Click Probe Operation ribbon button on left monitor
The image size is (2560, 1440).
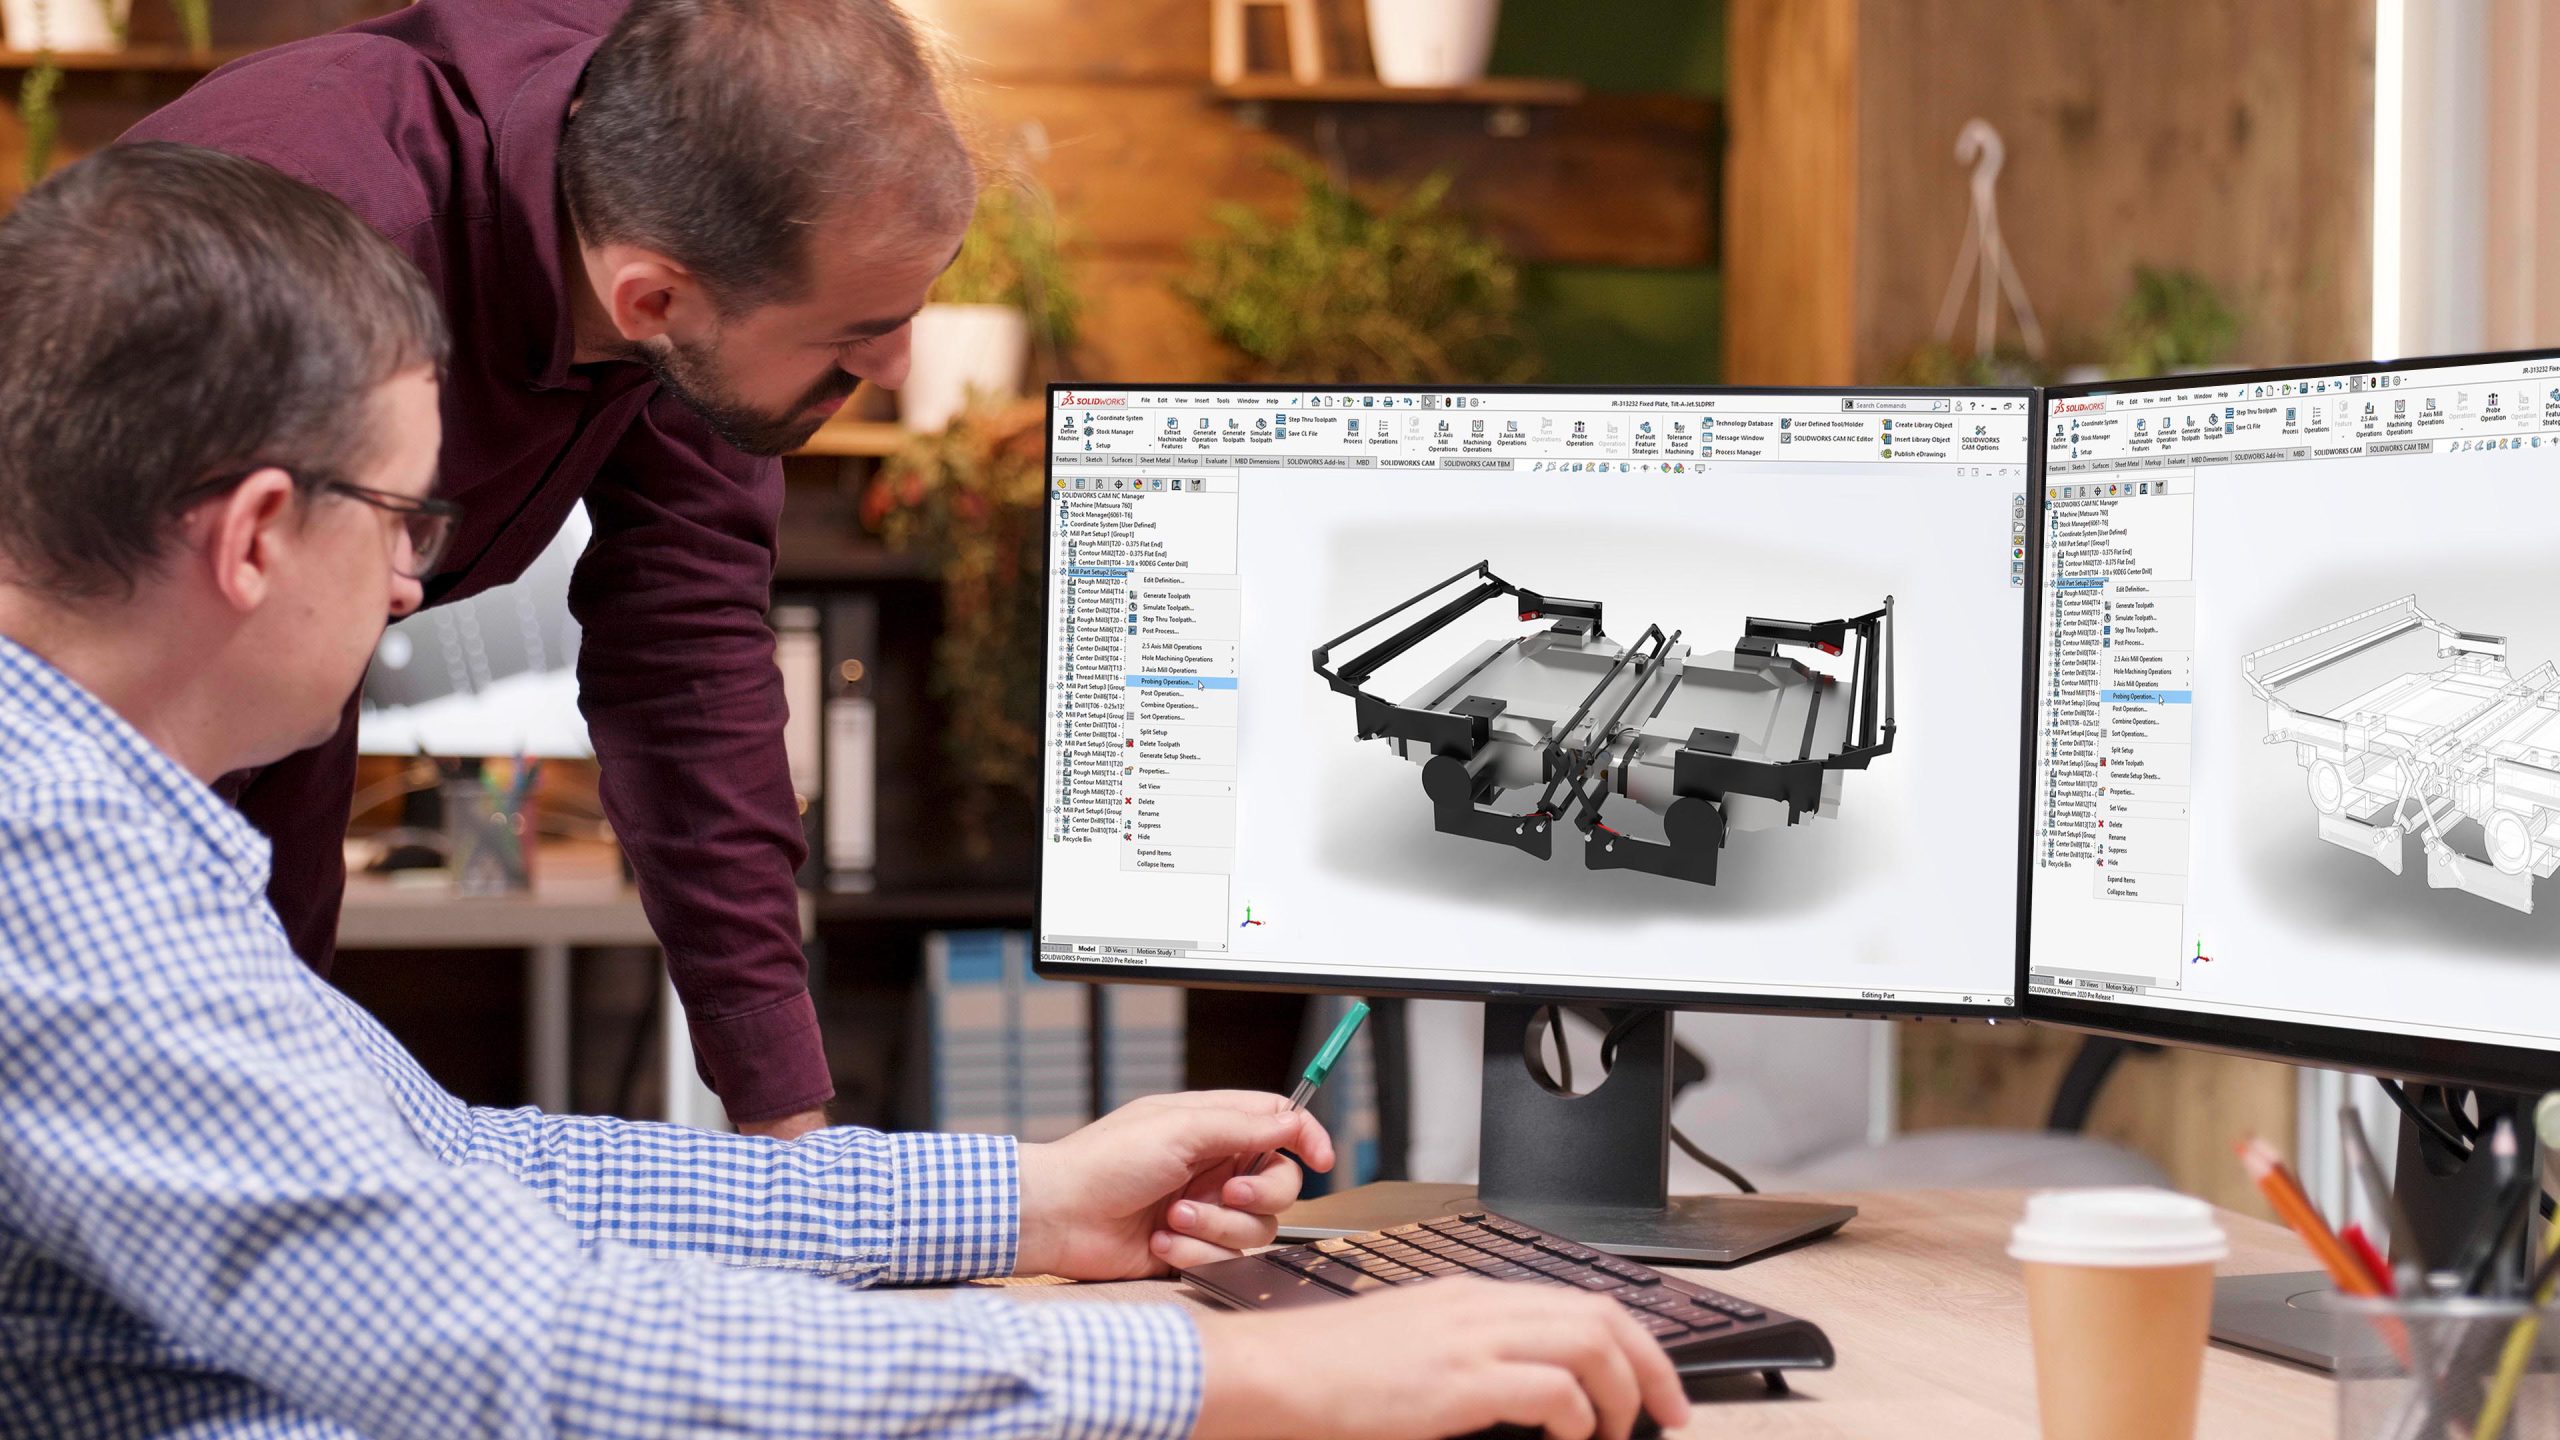[x=1580, y=435]
